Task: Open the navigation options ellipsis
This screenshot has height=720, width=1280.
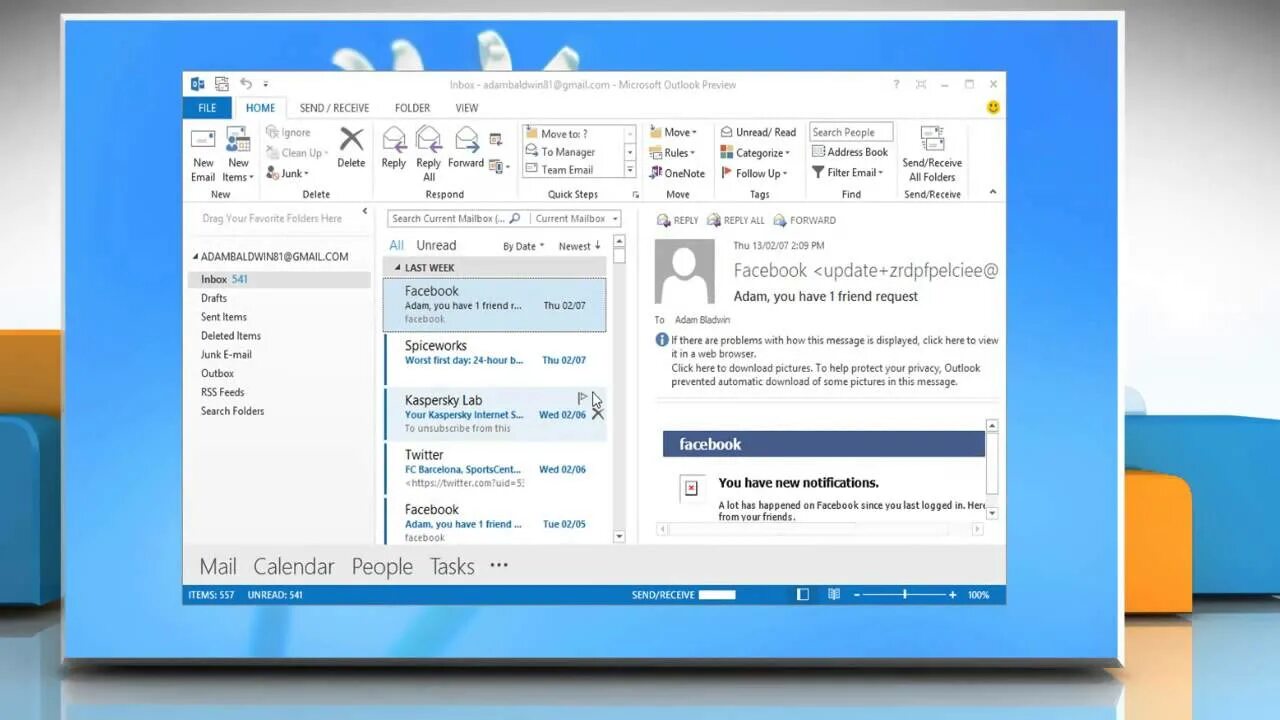Action: point(499,565)
